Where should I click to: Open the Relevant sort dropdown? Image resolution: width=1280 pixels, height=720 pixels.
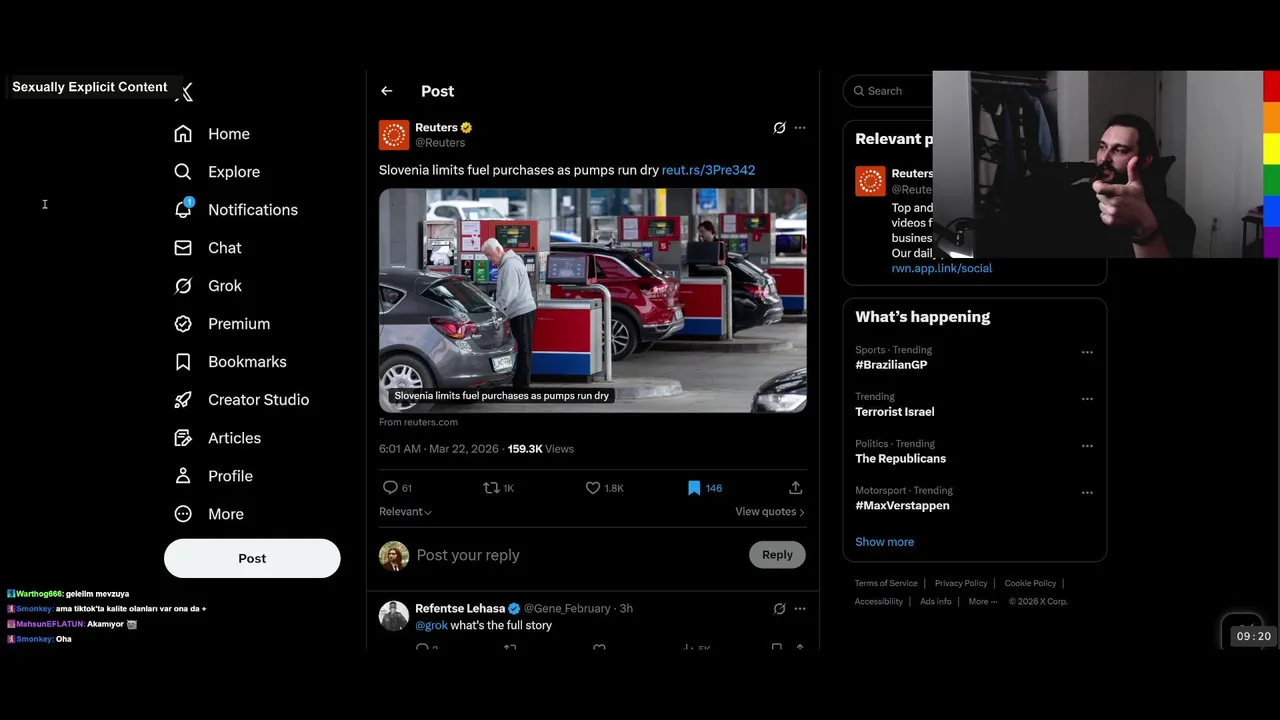tap(405, 512)
